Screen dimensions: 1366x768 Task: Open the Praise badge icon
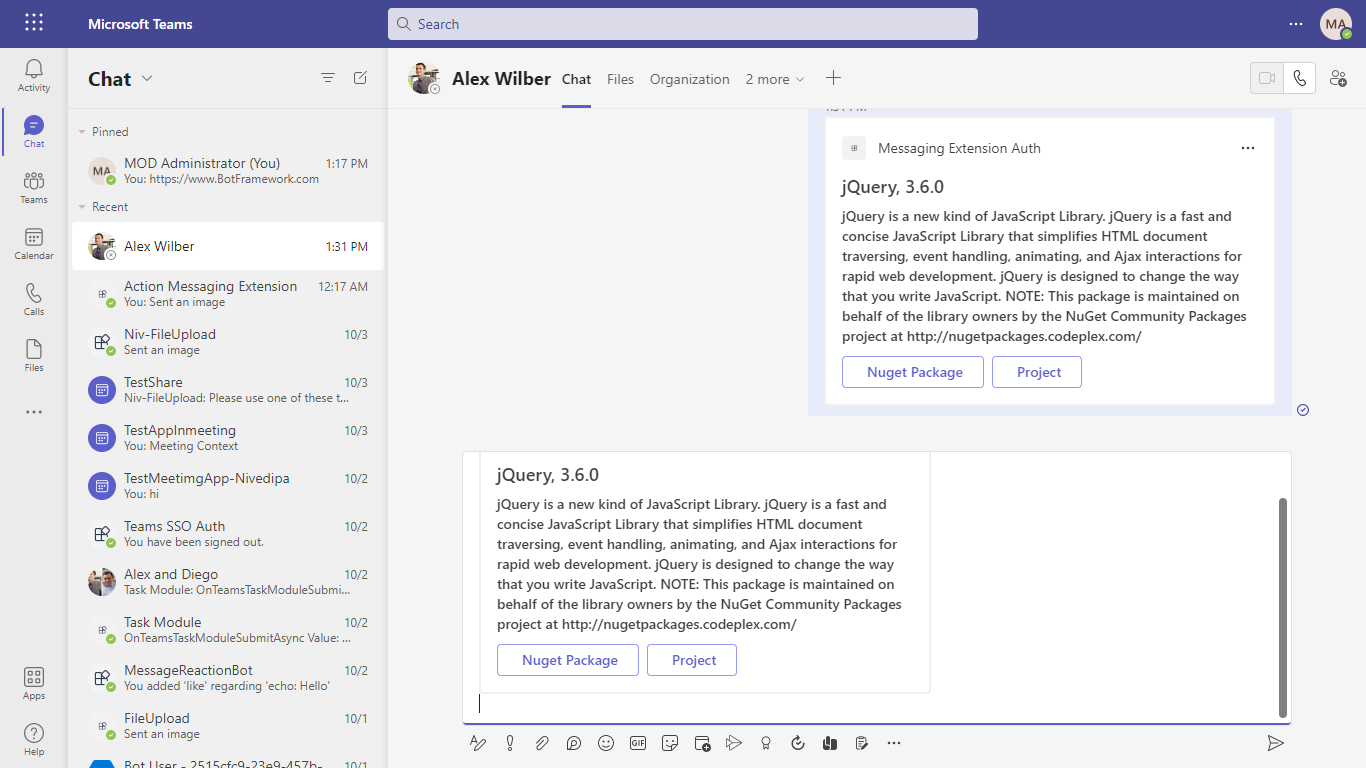(766, 743)
